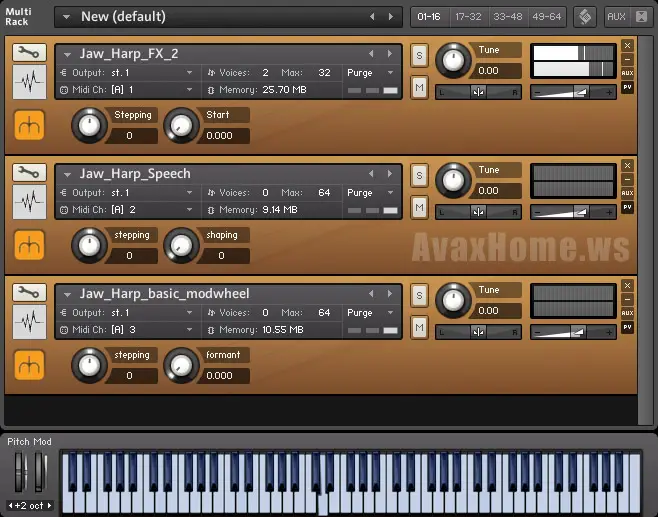Expand the Jaw_Harp_Speech instrument name menu
The image size is (658, 517).
pyautogui.click(x=67, y=175)
